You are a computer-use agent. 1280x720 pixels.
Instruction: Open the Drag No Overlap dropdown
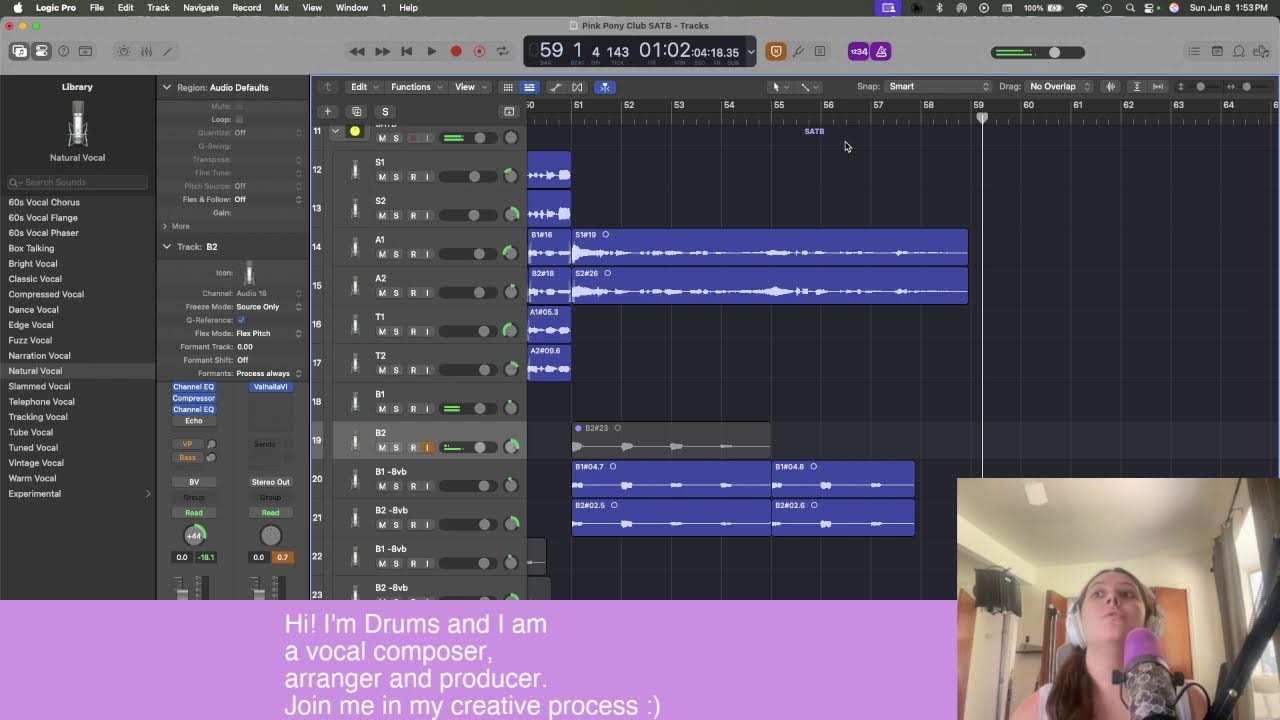(x=1060, y=87)
